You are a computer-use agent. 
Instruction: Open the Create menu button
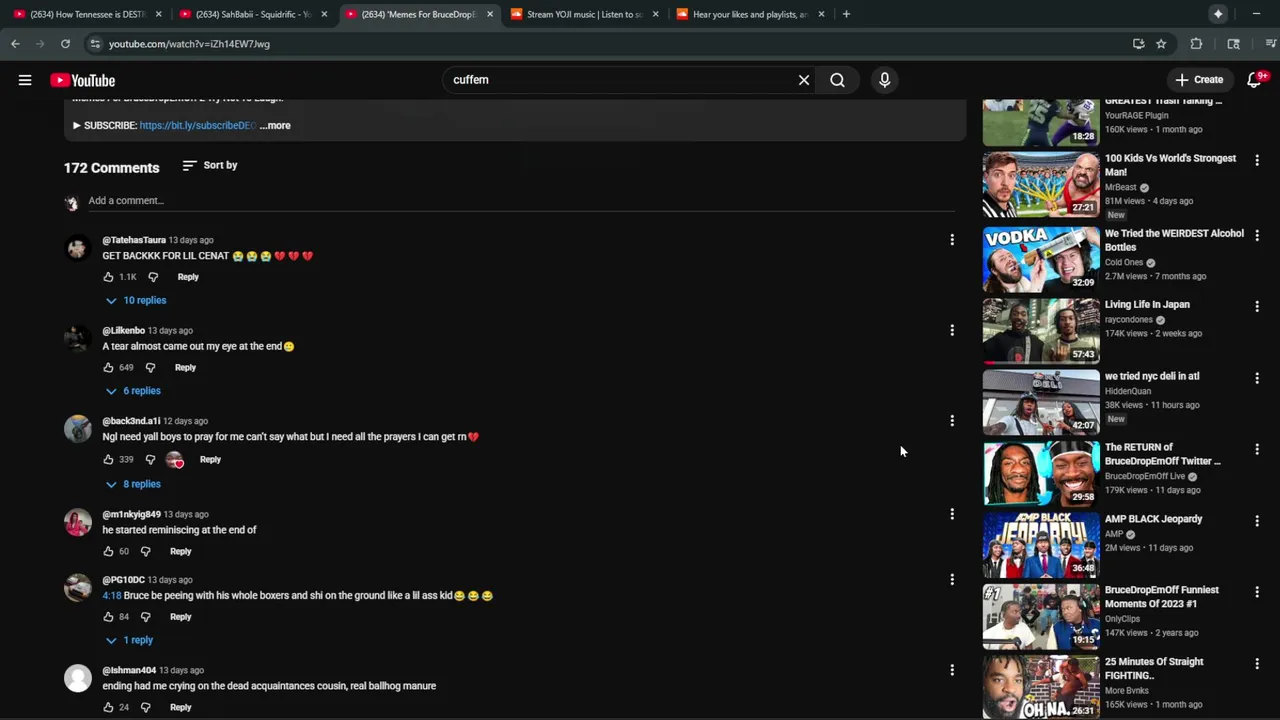1199,80
